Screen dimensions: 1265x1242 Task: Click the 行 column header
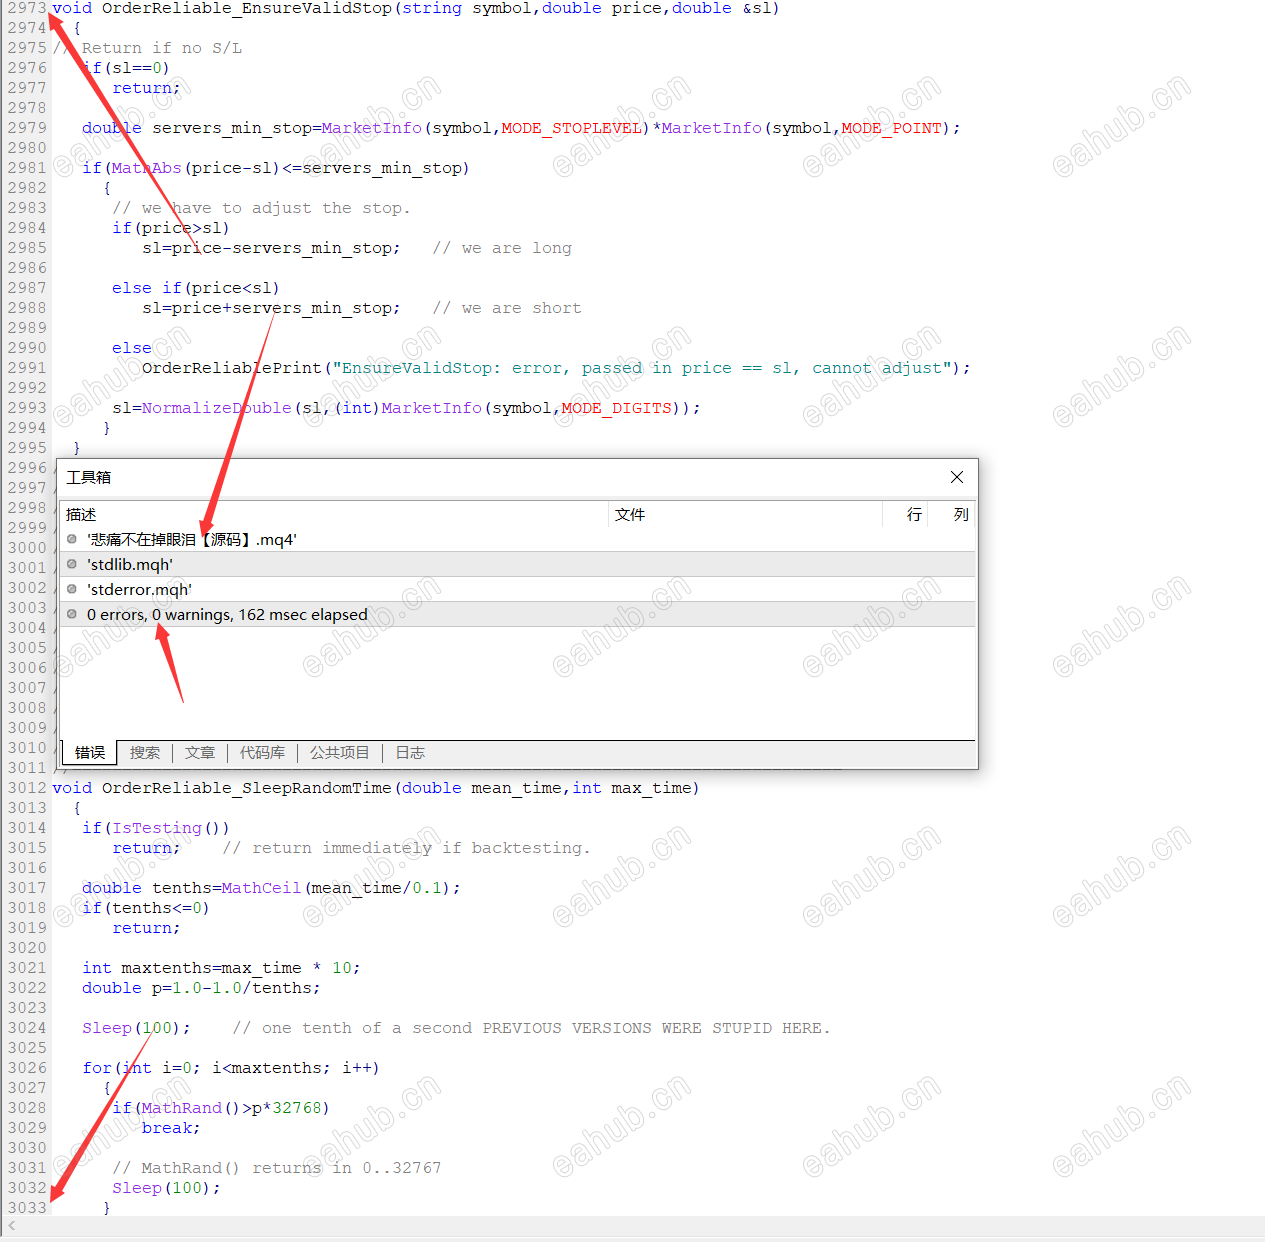pos(905,514)
